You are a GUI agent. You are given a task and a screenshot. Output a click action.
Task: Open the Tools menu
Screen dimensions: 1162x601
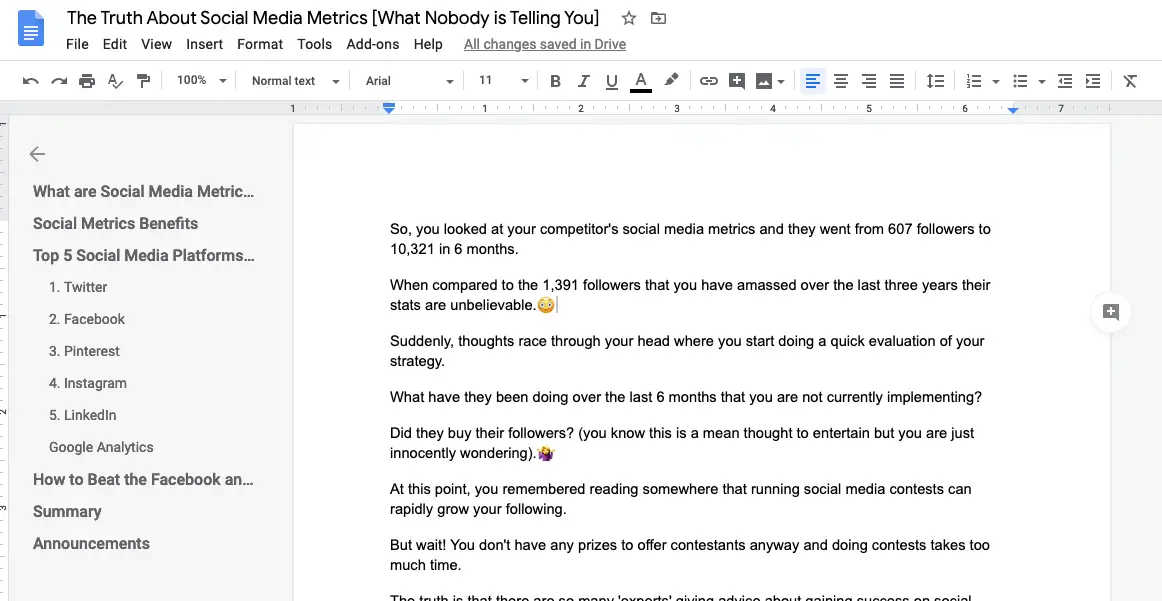[315, 44]
